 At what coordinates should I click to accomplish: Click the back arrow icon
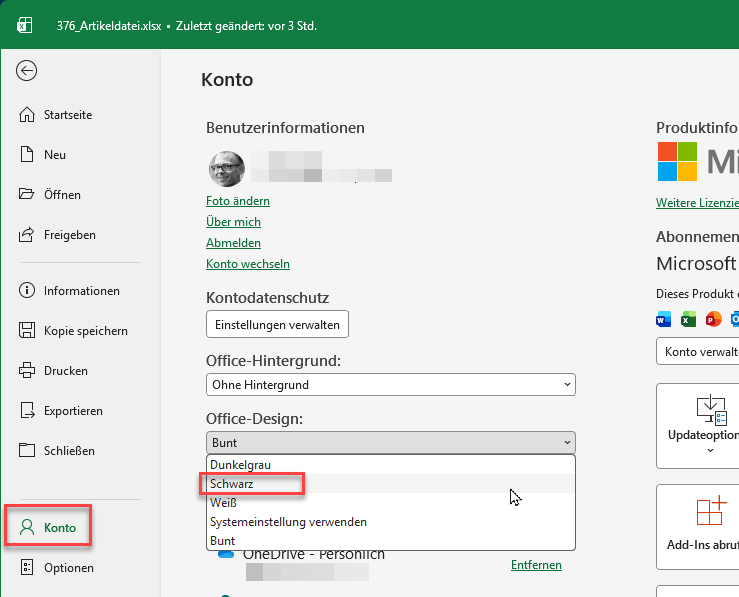pyautogui.click(x=27, y=70)
